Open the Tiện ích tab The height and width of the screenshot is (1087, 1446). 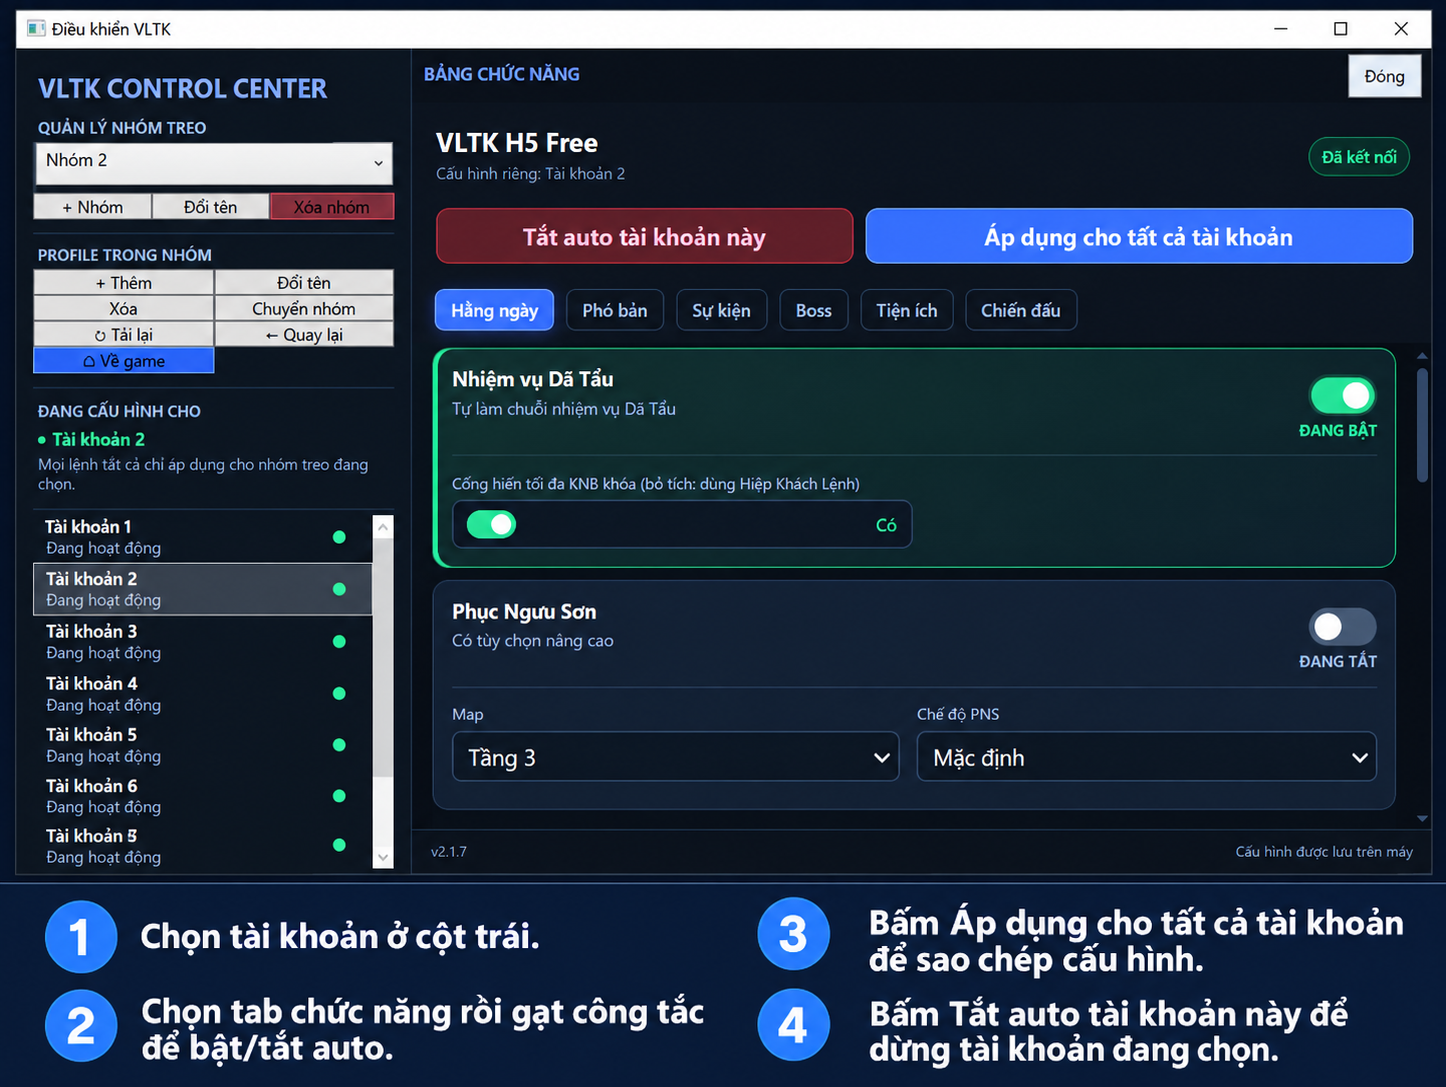(907, 310)
